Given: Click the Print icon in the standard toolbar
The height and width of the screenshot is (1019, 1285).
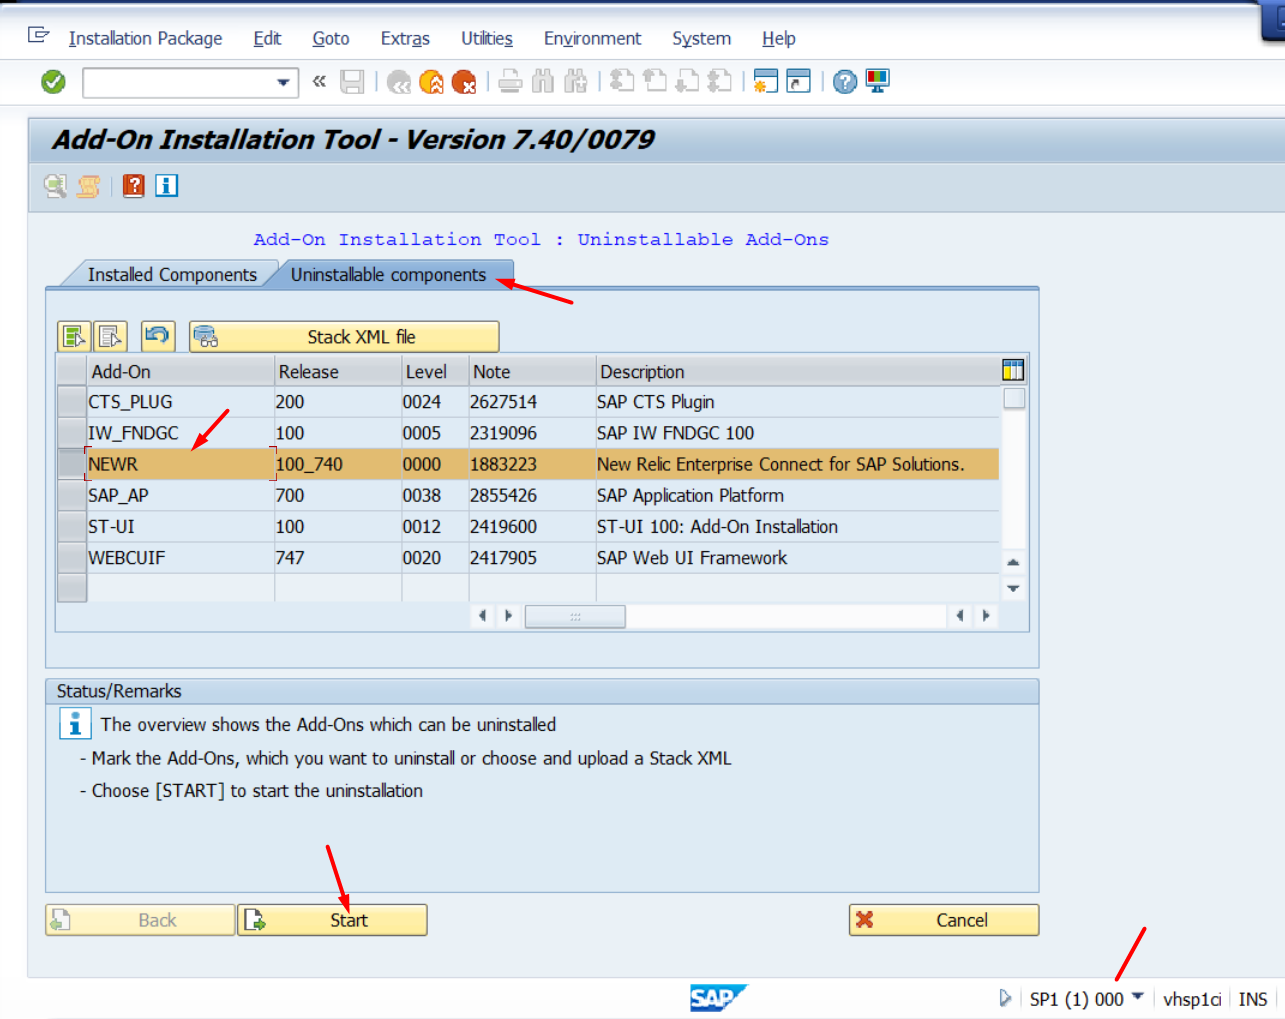Looking at the screenshot, I should pos(509,81).
